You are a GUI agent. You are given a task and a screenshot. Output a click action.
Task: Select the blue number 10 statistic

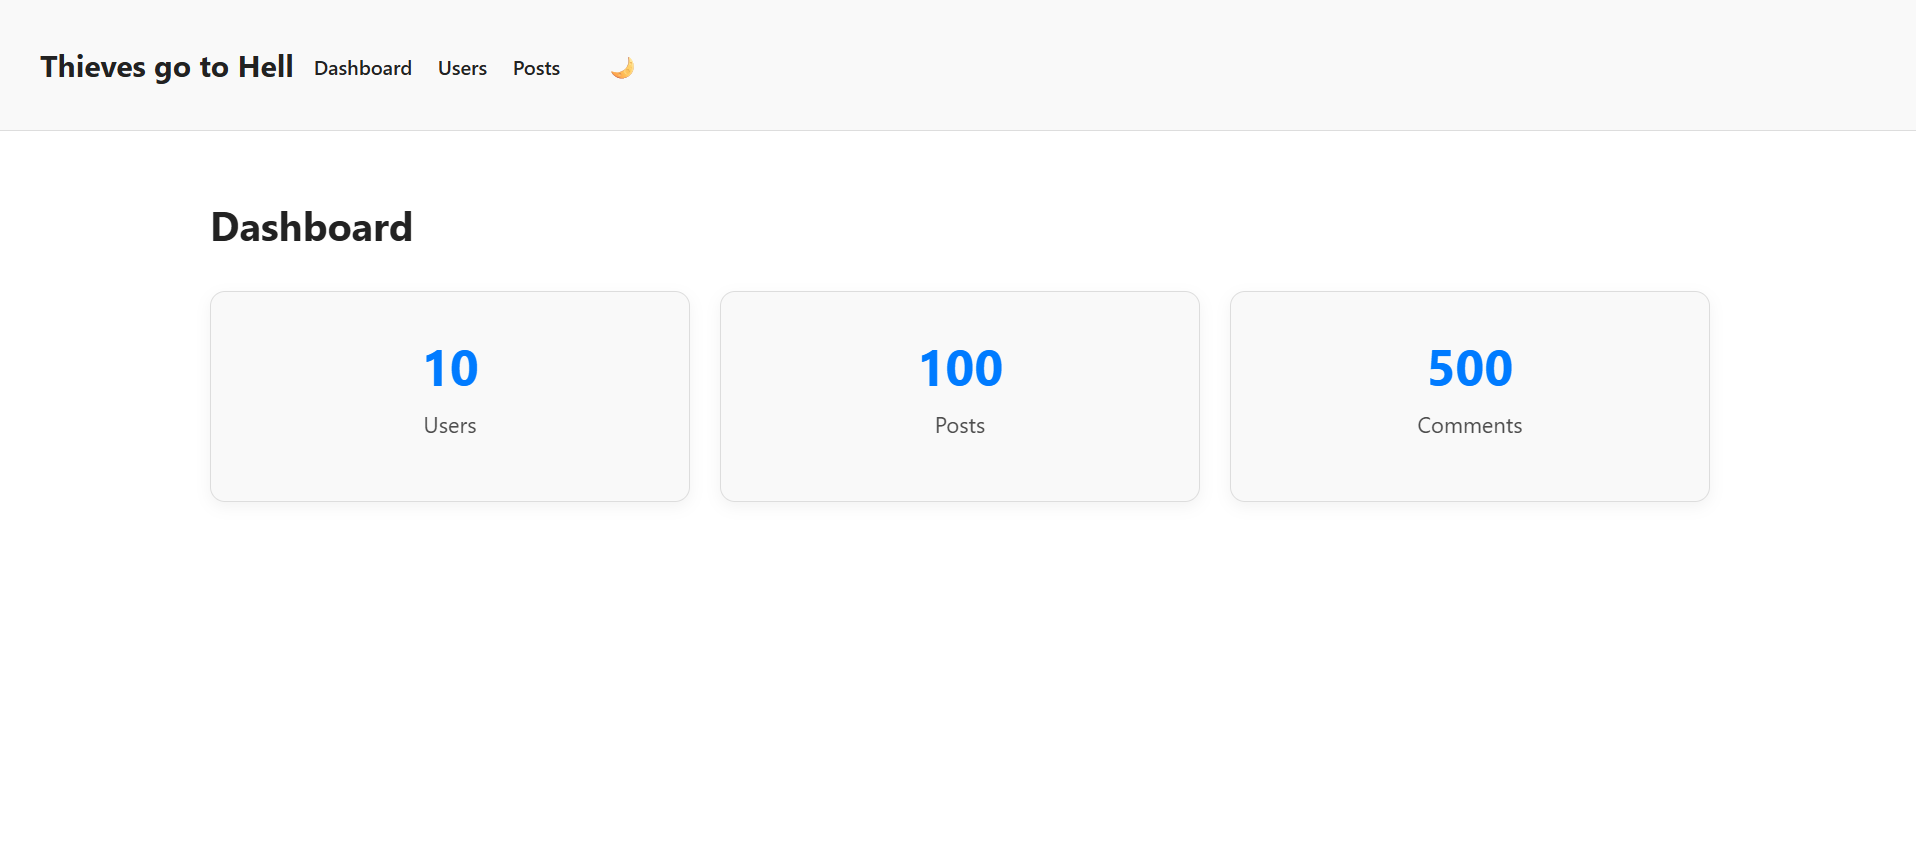click(x=450, y=368)
